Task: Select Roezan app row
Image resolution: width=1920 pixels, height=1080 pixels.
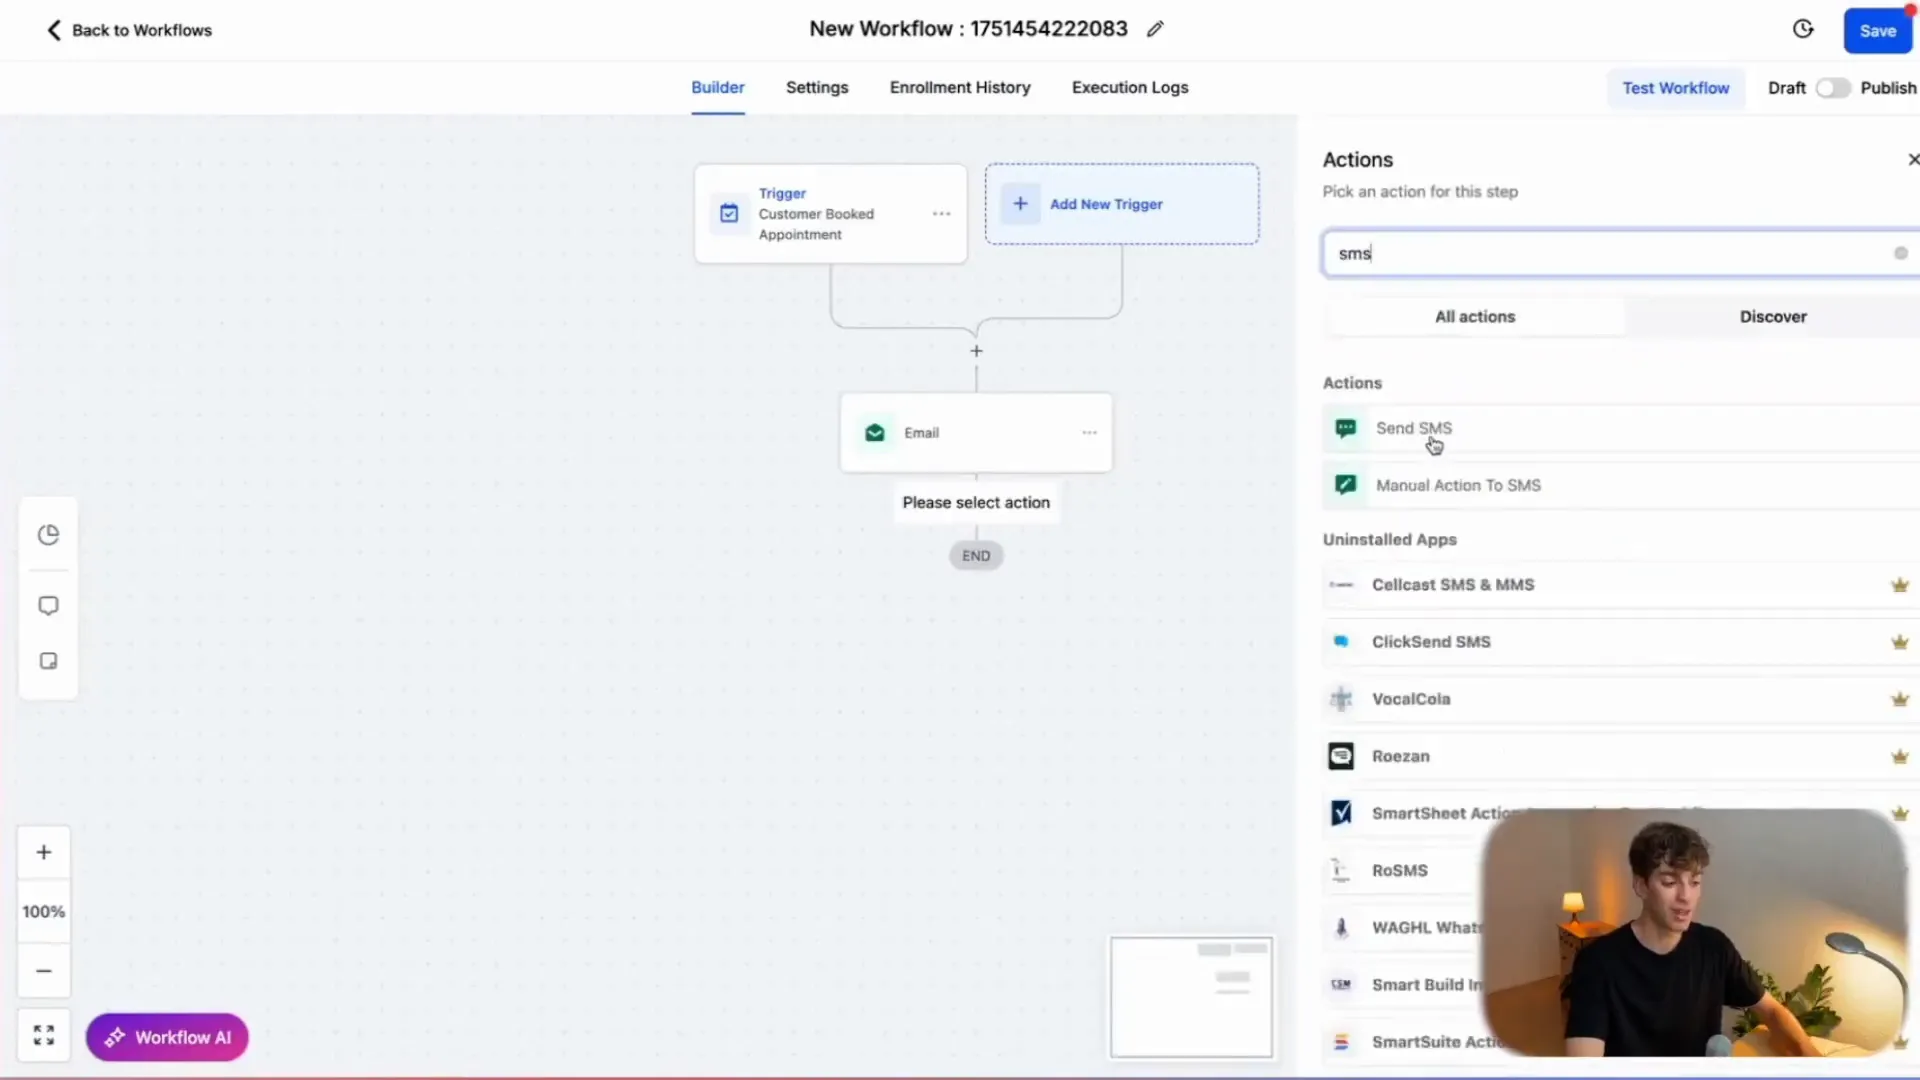Action: click(1620, 756)
